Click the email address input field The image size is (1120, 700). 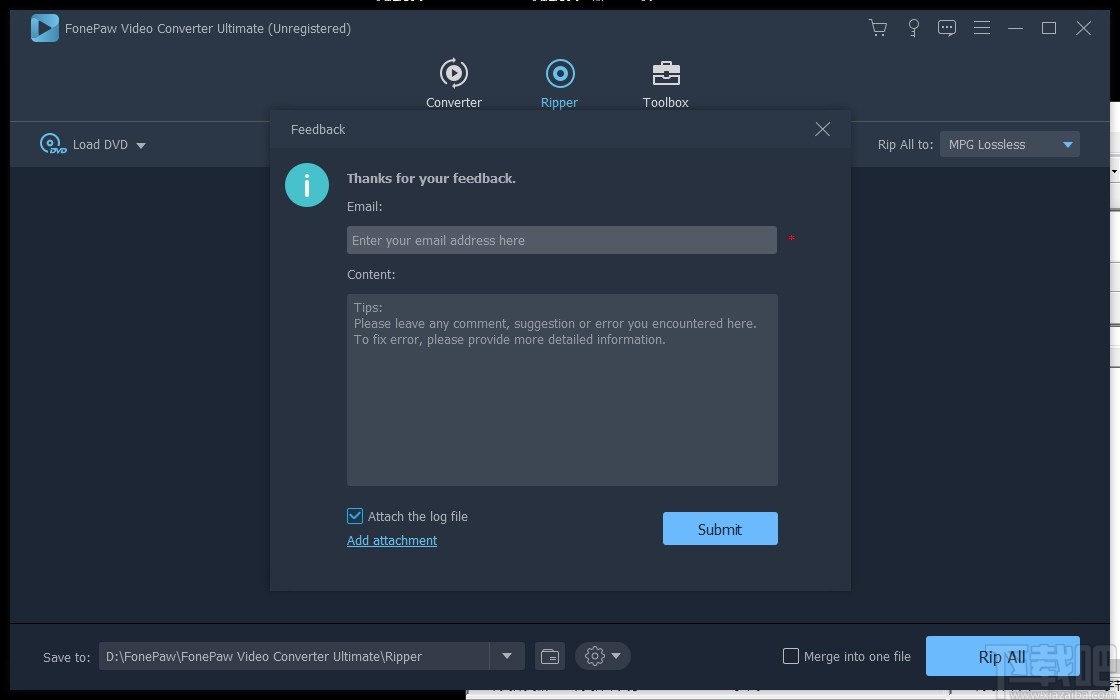pos(561,240)
